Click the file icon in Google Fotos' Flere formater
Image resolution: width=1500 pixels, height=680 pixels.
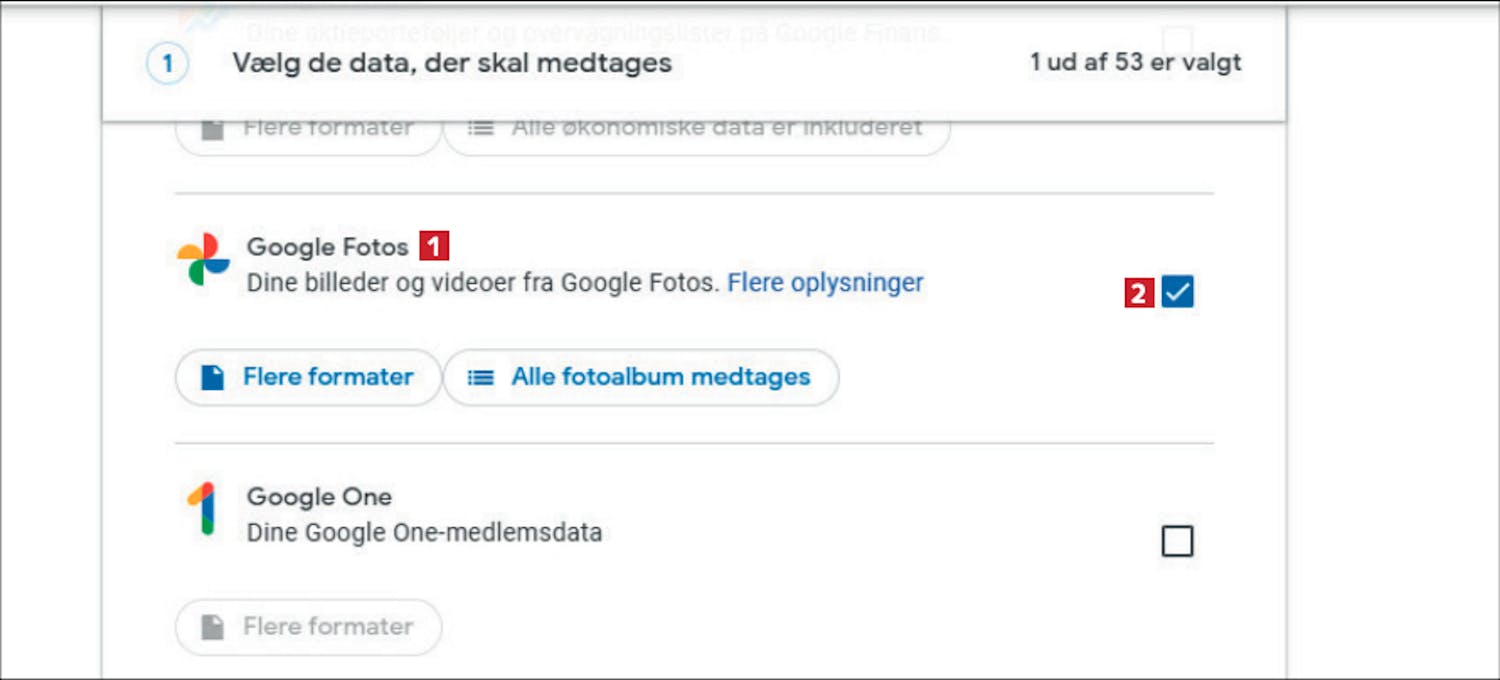pos(212,377)
